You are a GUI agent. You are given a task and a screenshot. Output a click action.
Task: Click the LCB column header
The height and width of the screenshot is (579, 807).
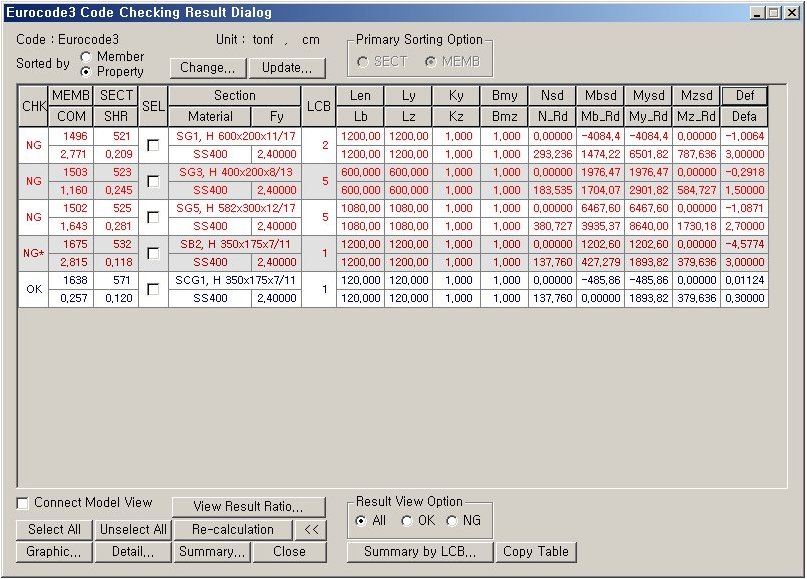tap(319, 106)
